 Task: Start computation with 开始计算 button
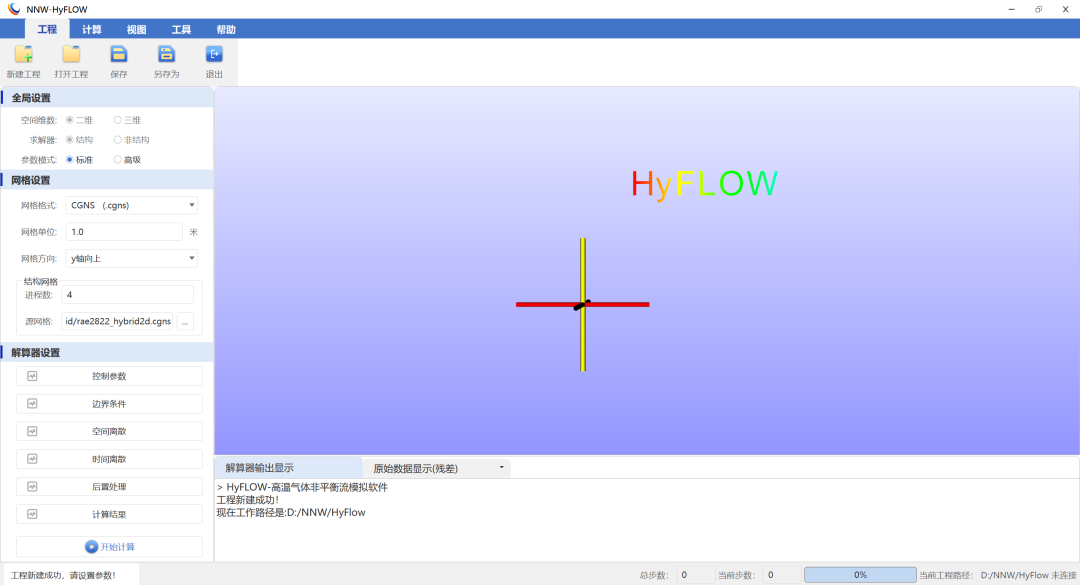click(x=110, y=546)
